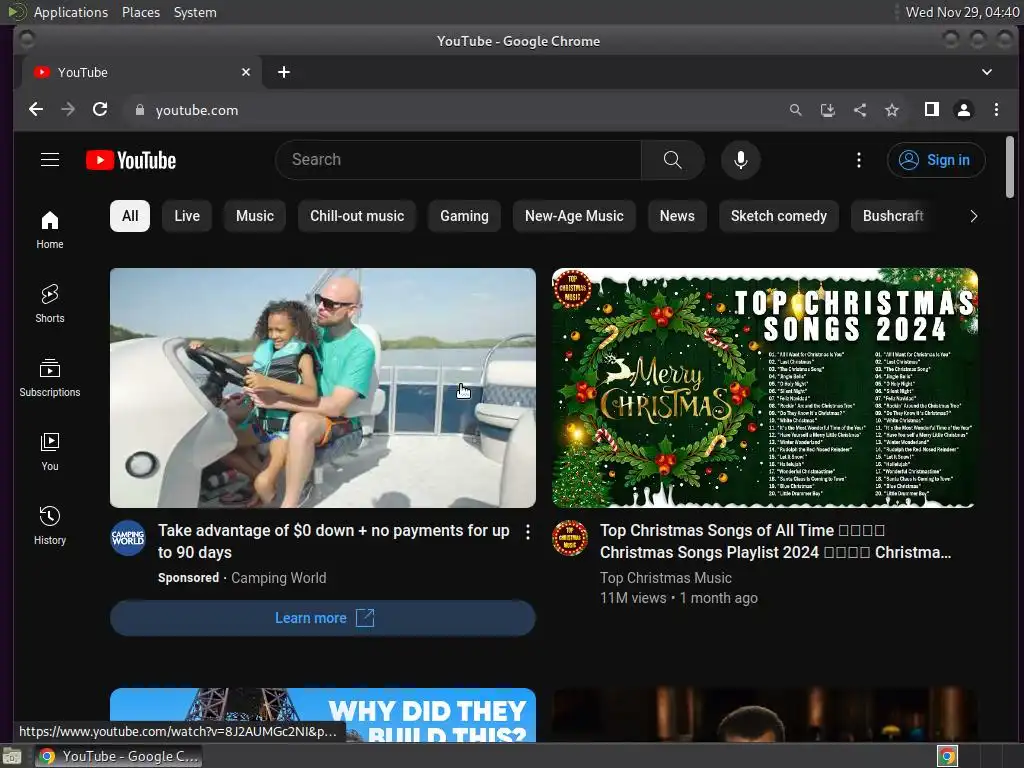
Task: Close the YouTube tab
Action: pos(246,72)
